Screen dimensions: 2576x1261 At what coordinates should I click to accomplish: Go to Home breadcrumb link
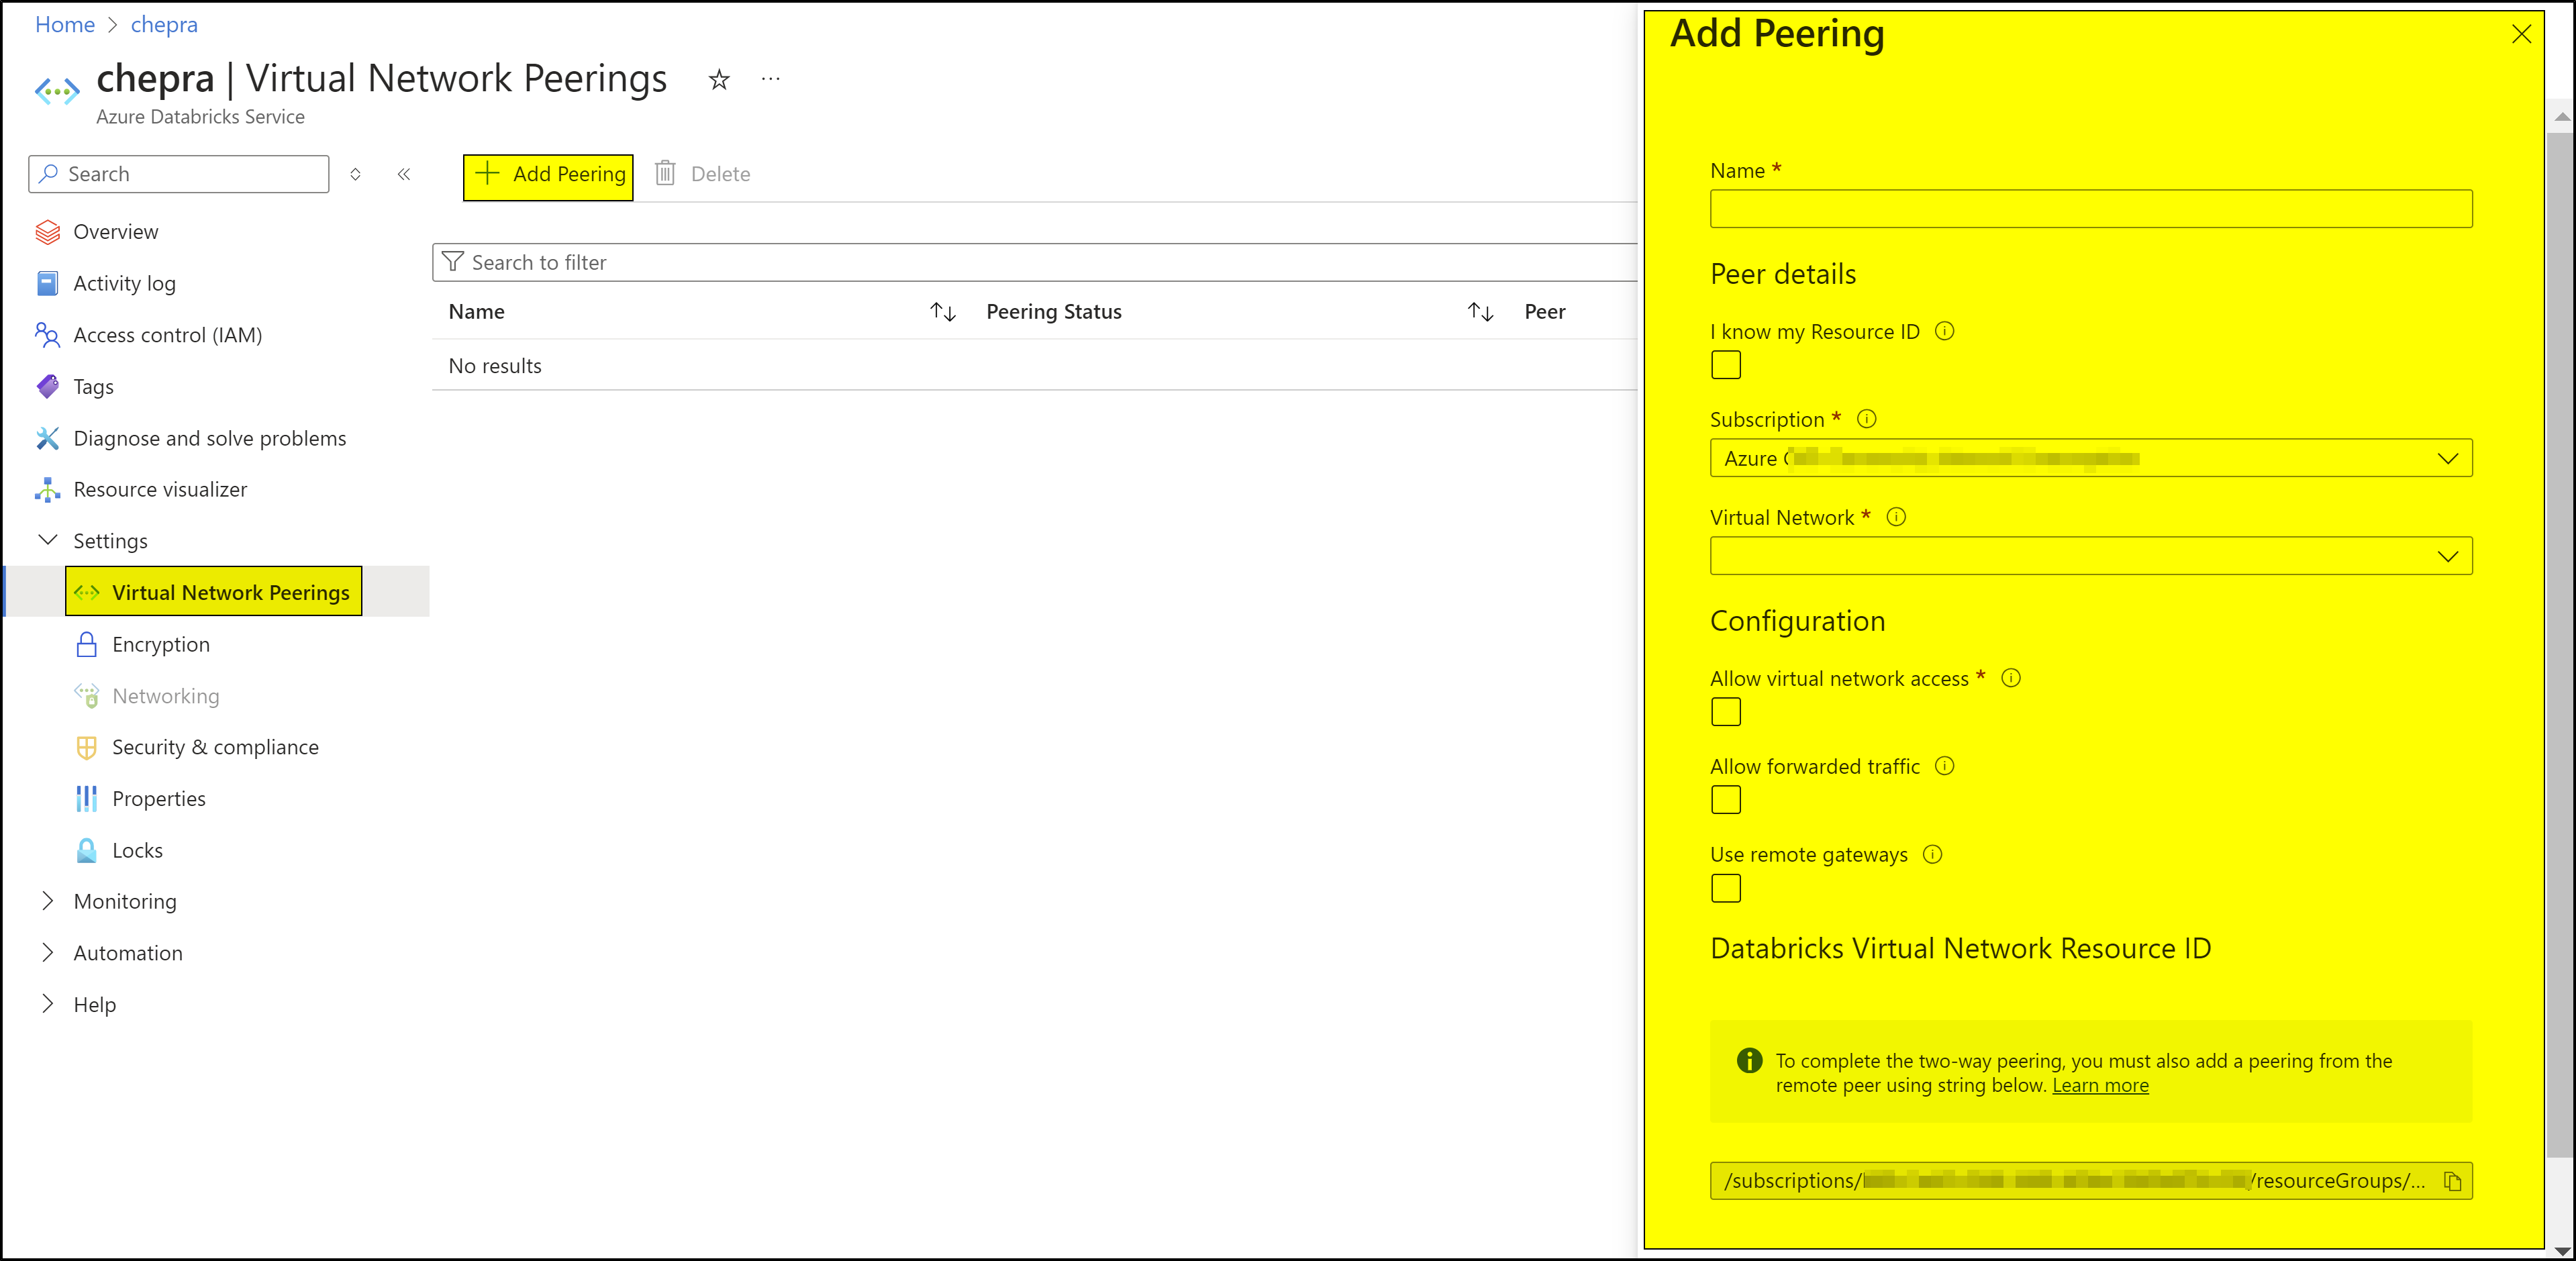click(x=65, y=25)
